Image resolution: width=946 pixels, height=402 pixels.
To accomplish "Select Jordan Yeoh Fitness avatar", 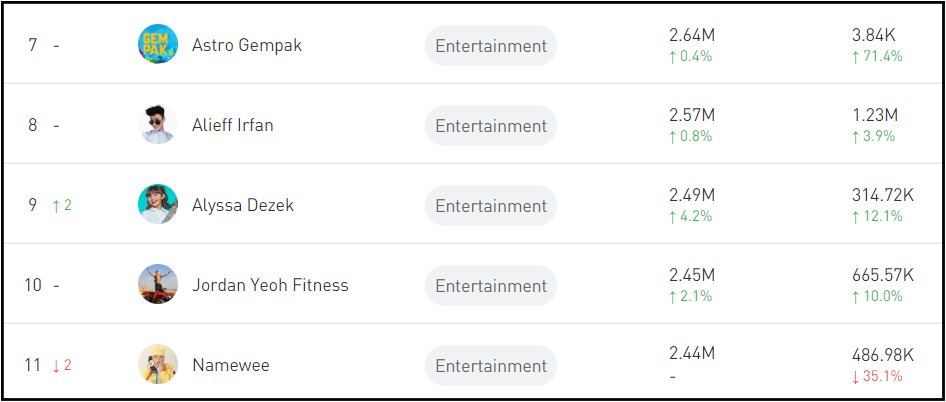I will click(x=158, y=285).
